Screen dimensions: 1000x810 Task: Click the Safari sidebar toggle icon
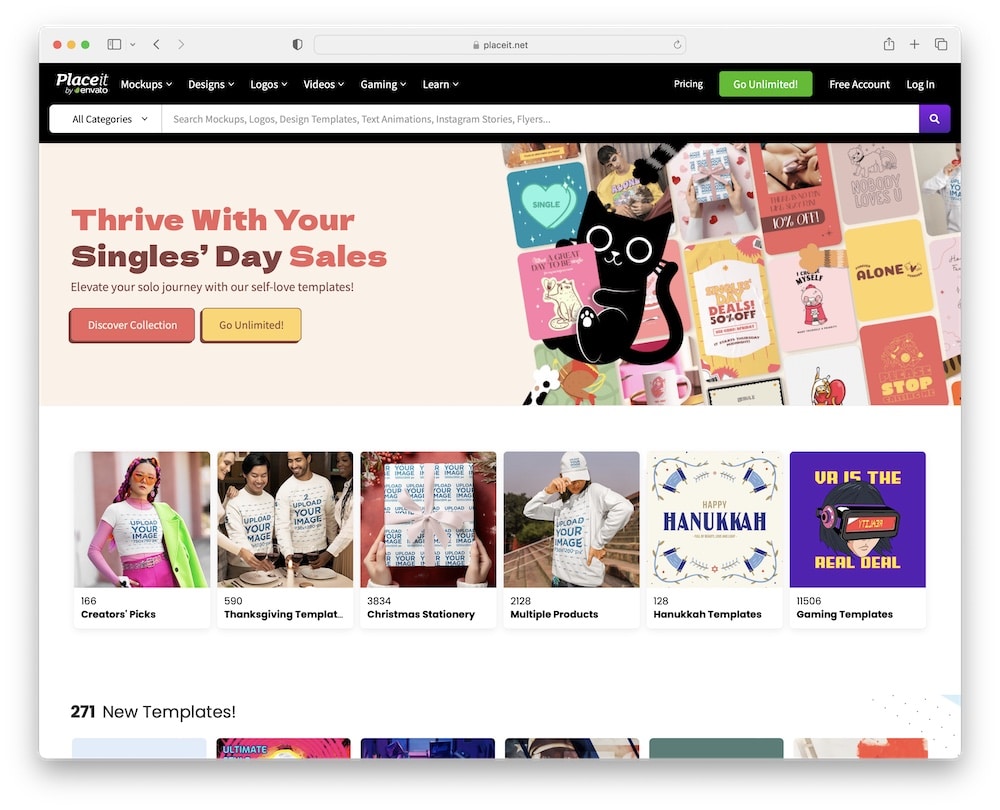point(114,45)
